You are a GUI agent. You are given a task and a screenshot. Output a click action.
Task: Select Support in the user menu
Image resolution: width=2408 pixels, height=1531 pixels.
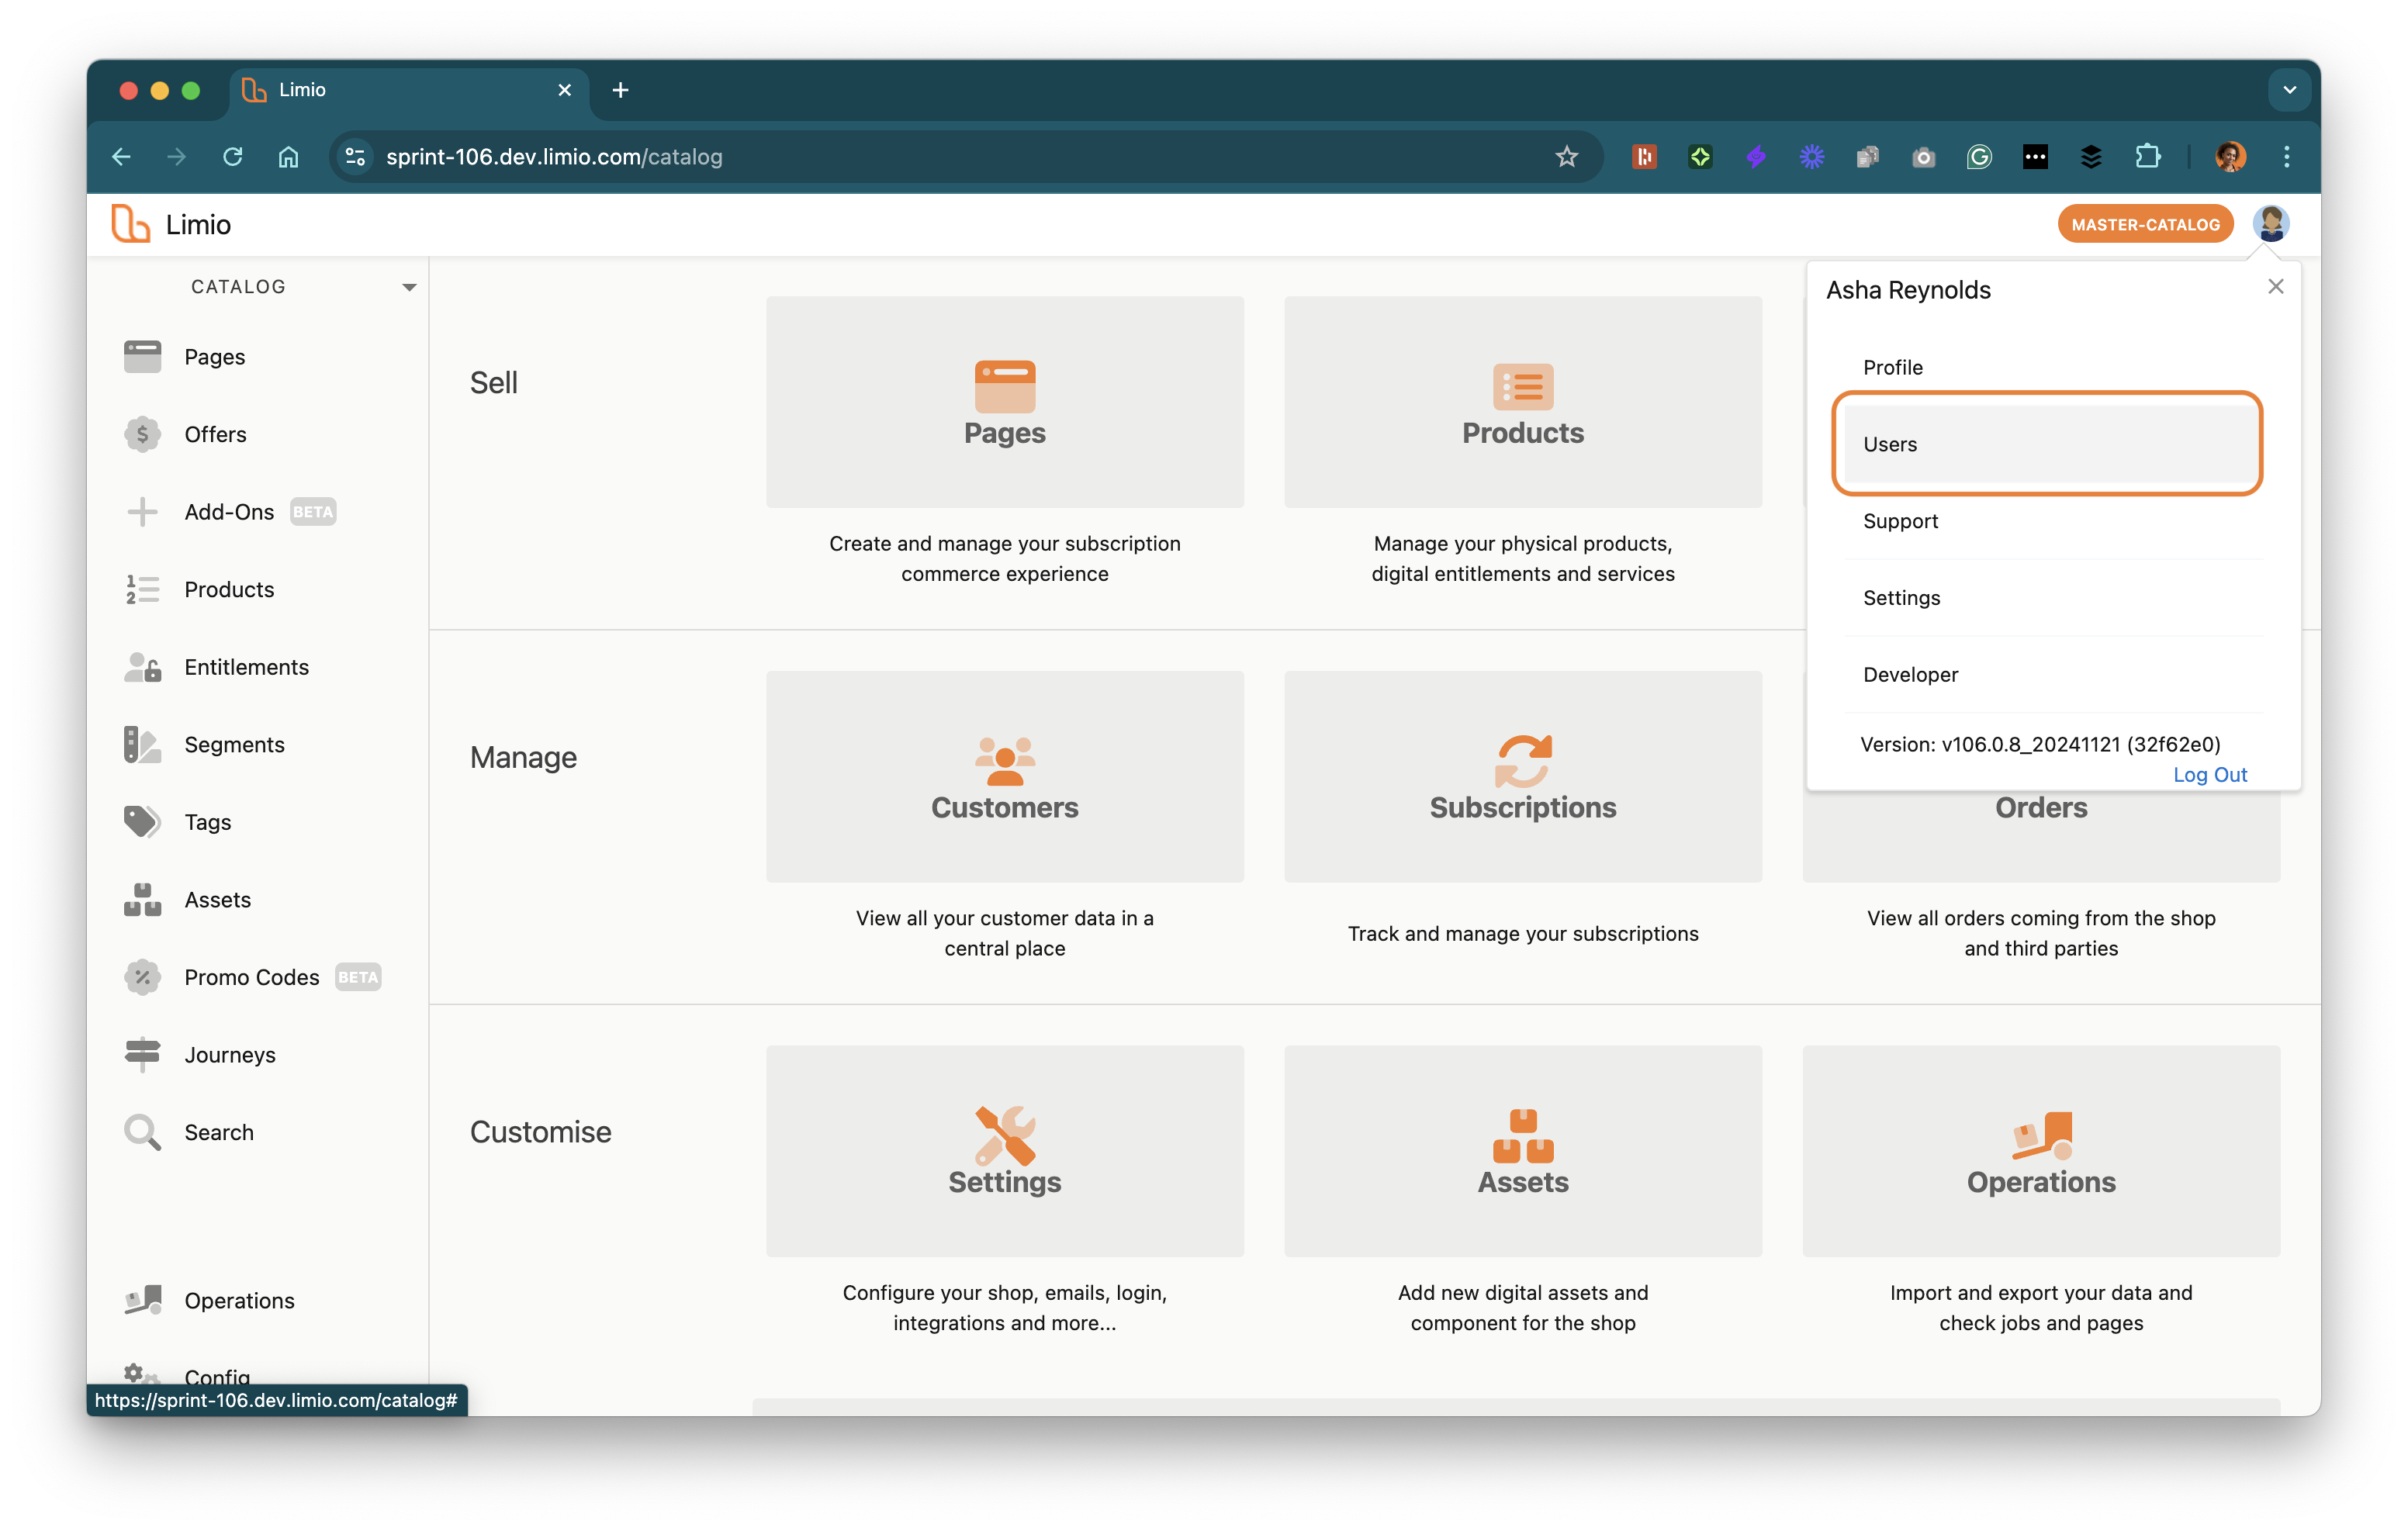2052,521
